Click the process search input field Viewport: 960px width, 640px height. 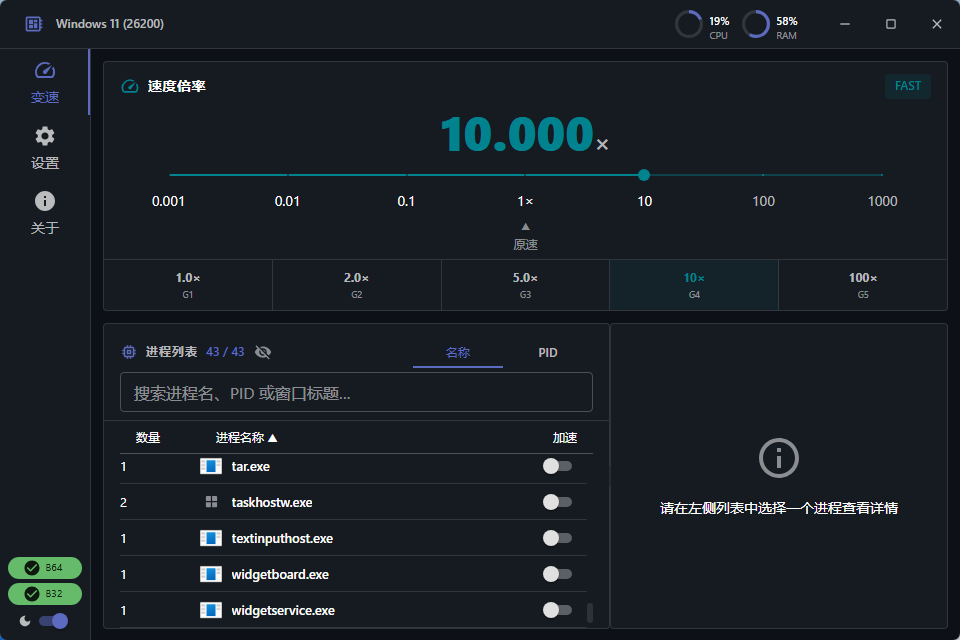click(356, 393)
